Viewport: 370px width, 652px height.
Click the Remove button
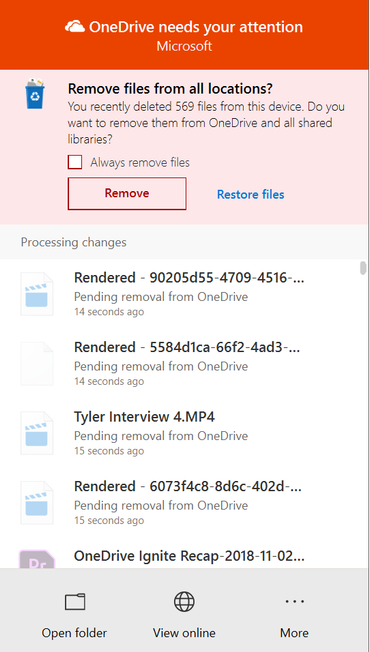(x=127, y=193)
